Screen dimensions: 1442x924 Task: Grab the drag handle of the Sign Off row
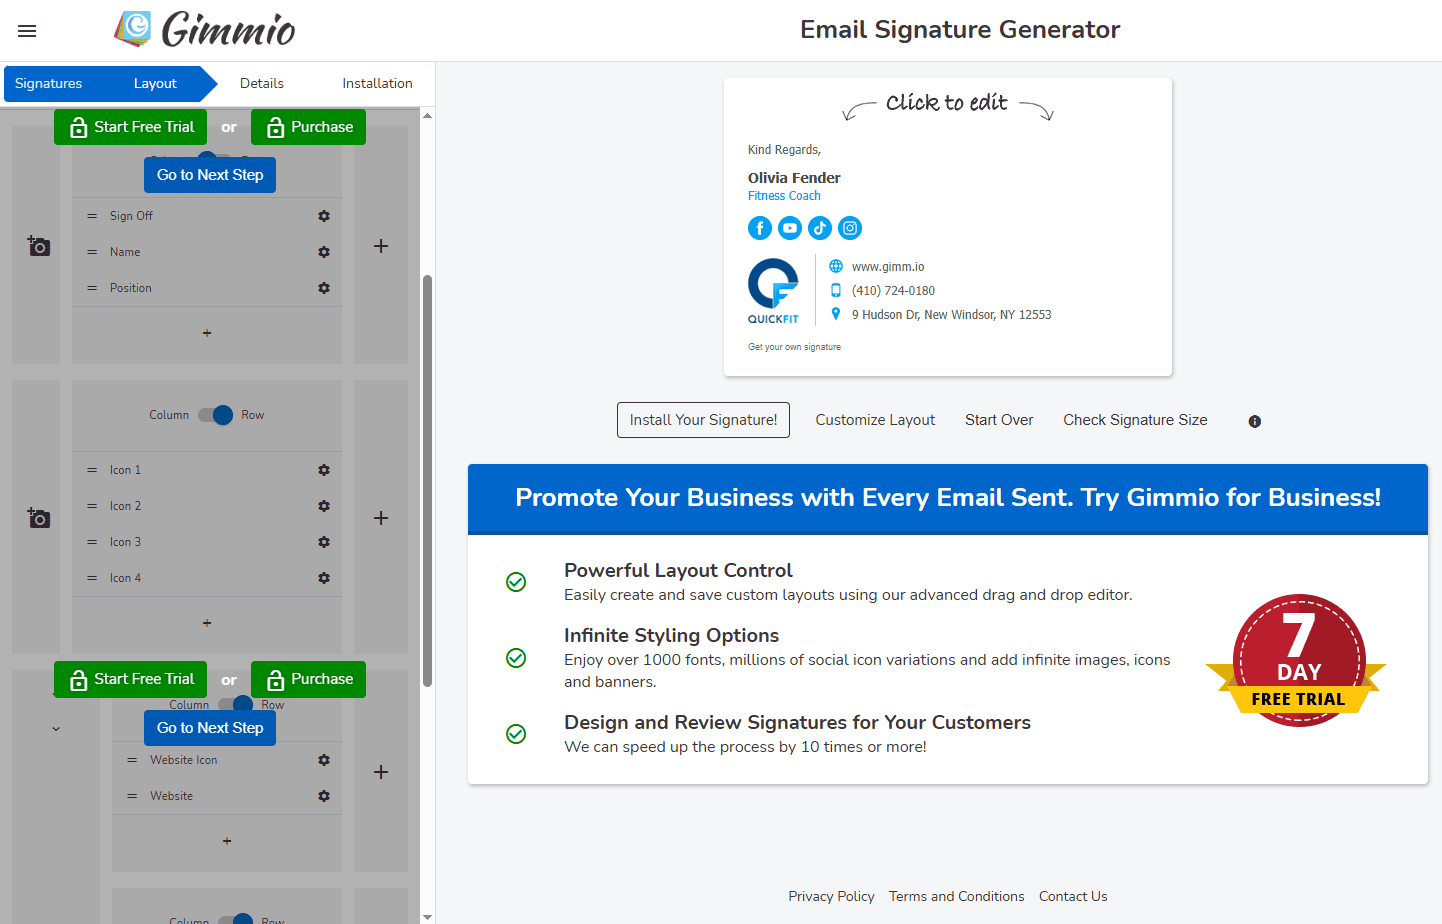click(x=92, y=216)
